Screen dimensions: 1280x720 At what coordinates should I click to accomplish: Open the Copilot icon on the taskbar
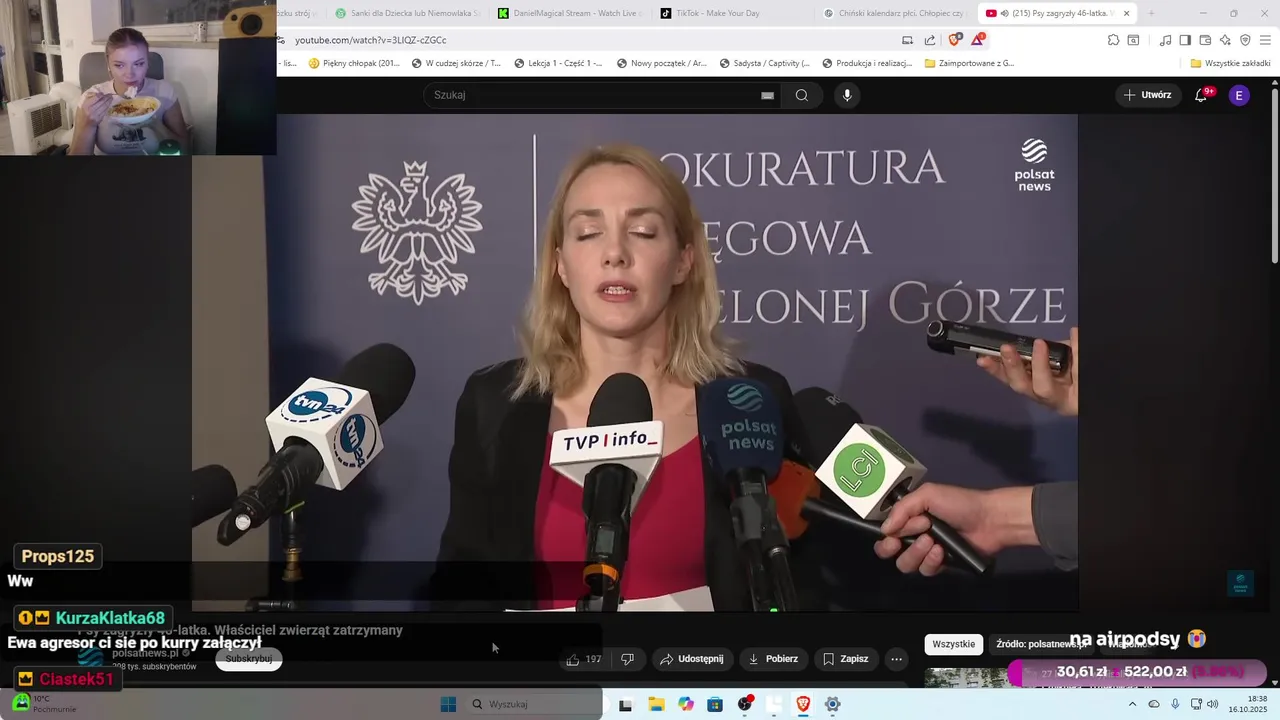click(686, 704)
